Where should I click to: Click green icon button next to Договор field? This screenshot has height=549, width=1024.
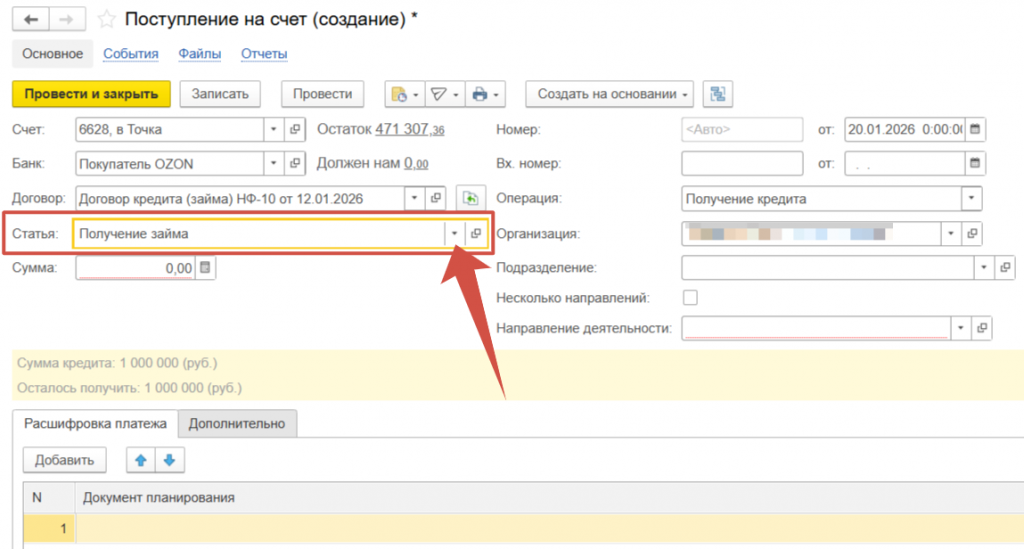[469, 198]
